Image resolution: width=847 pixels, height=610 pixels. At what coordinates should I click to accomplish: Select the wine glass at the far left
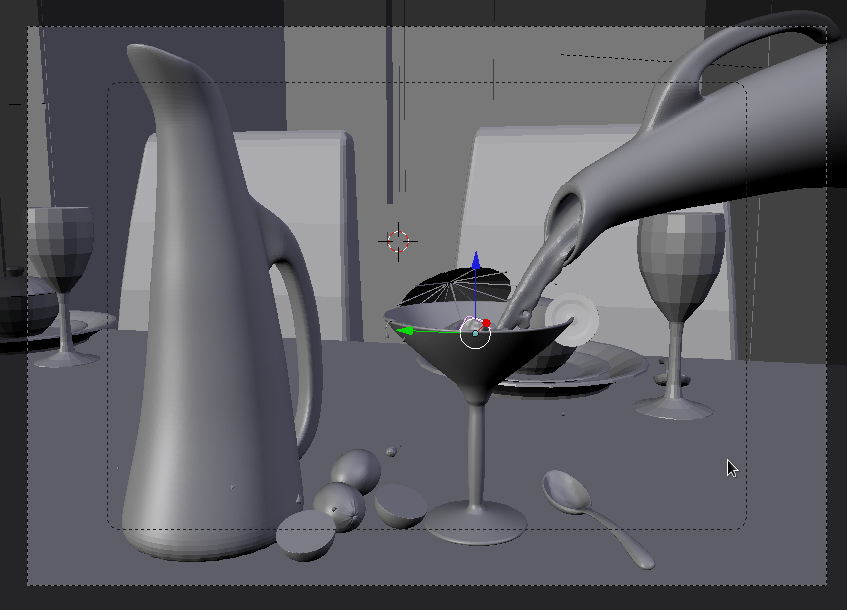point(62,286)
